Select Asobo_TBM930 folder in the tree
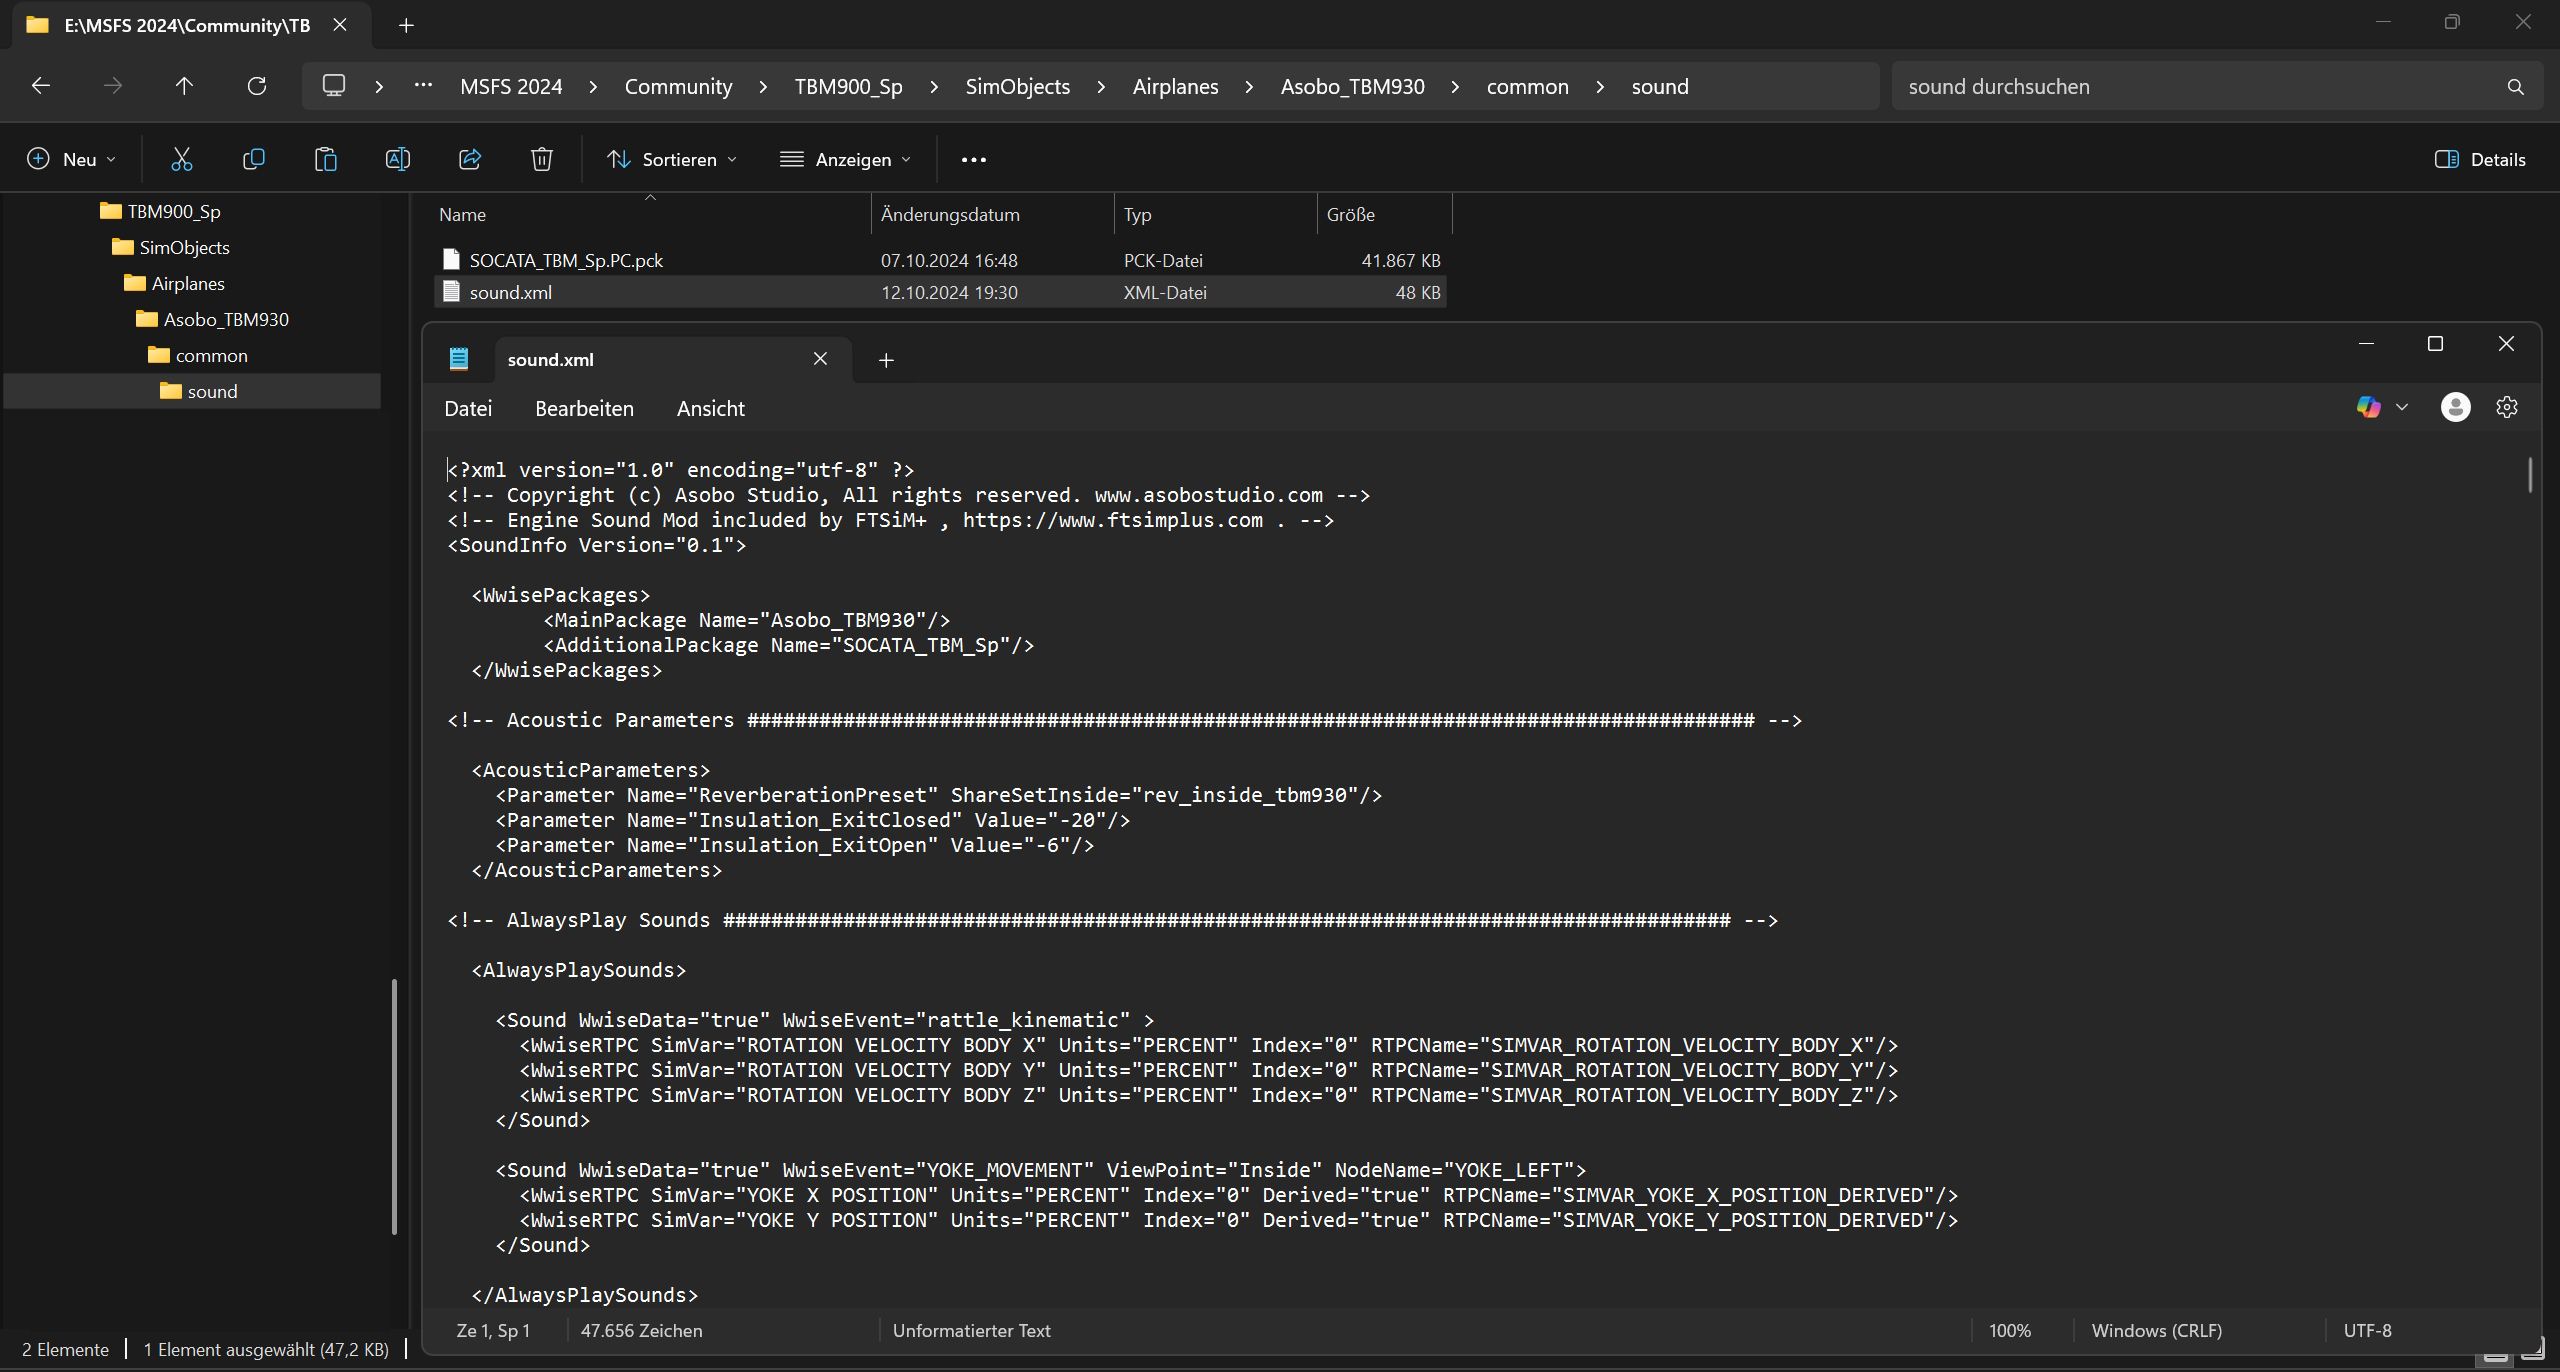 point(226,319)
